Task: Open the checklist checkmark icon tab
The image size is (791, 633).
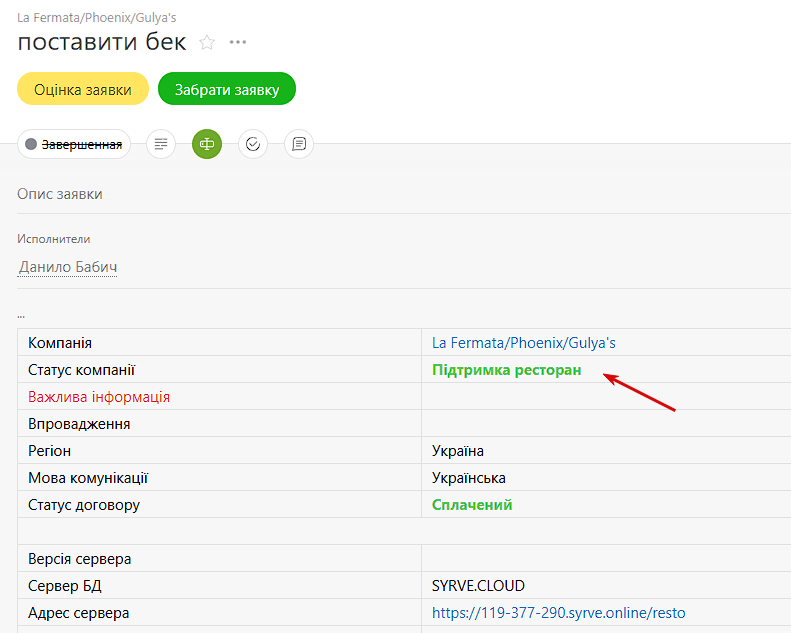Action: point(253,144)
